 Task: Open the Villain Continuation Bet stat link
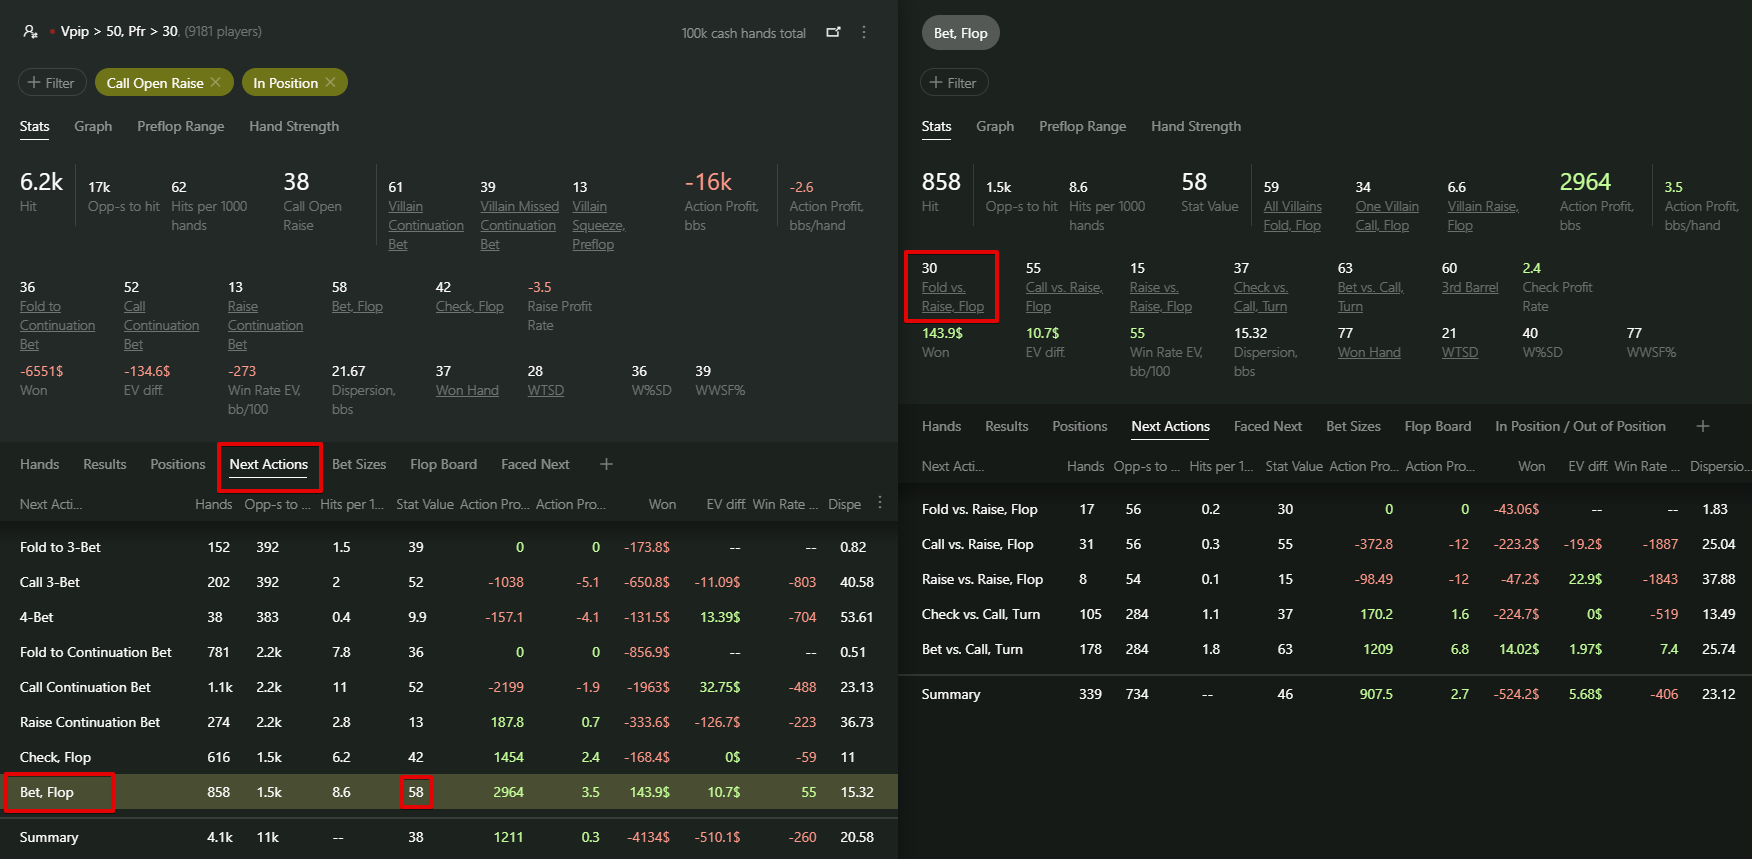(x=426, y=226)
